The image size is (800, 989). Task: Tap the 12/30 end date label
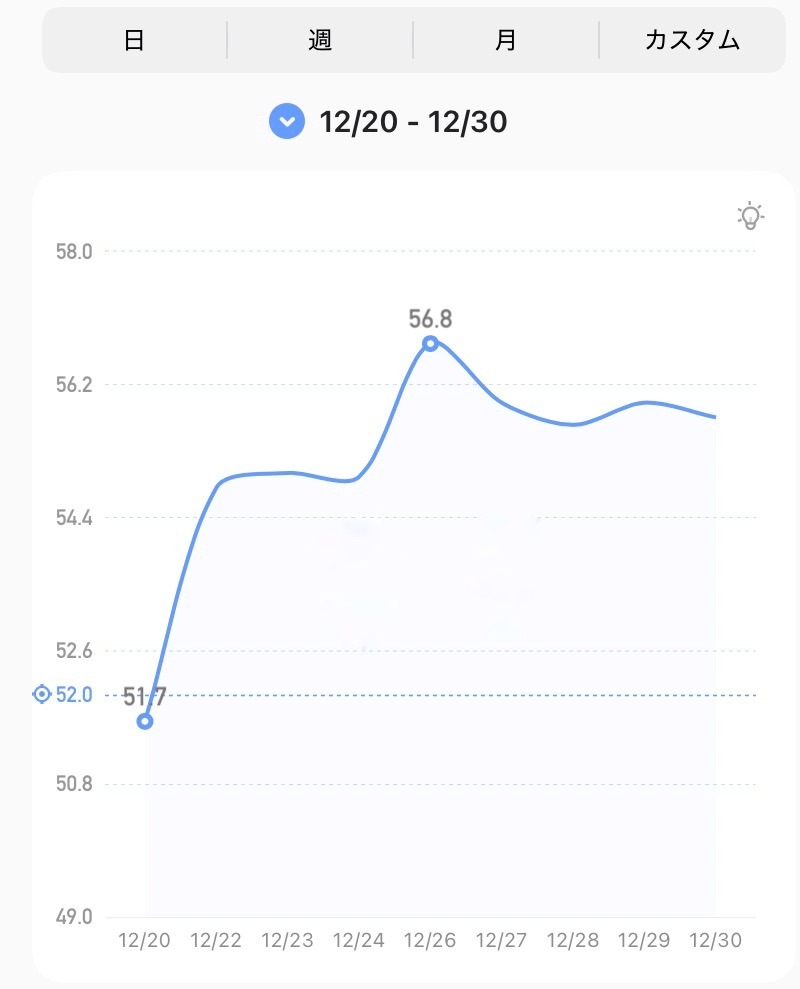tap(714, 941)
